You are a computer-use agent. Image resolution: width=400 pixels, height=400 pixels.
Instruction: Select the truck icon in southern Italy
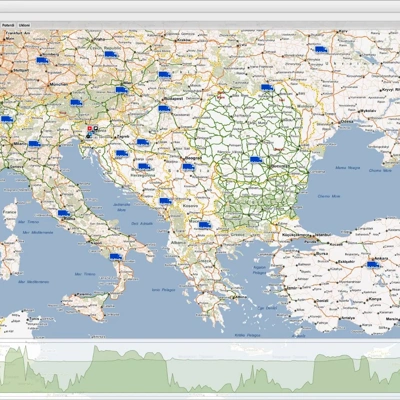coord(116,256)
